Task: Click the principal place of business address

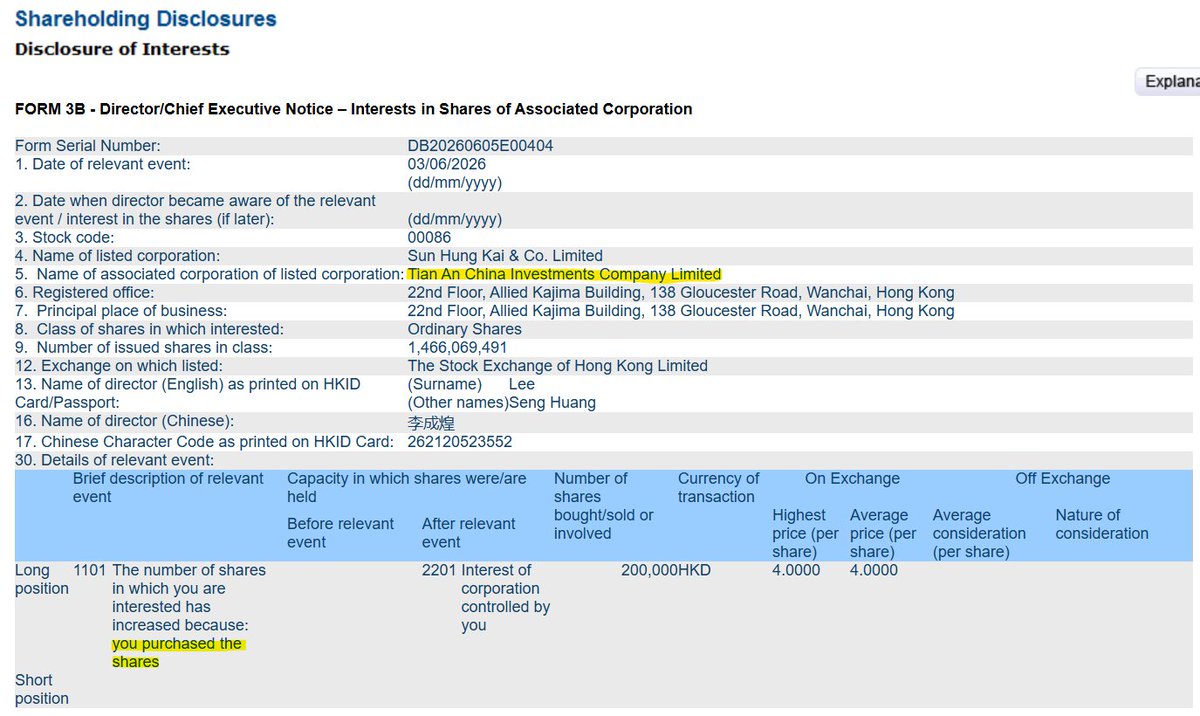Action: tap(681, 311)
